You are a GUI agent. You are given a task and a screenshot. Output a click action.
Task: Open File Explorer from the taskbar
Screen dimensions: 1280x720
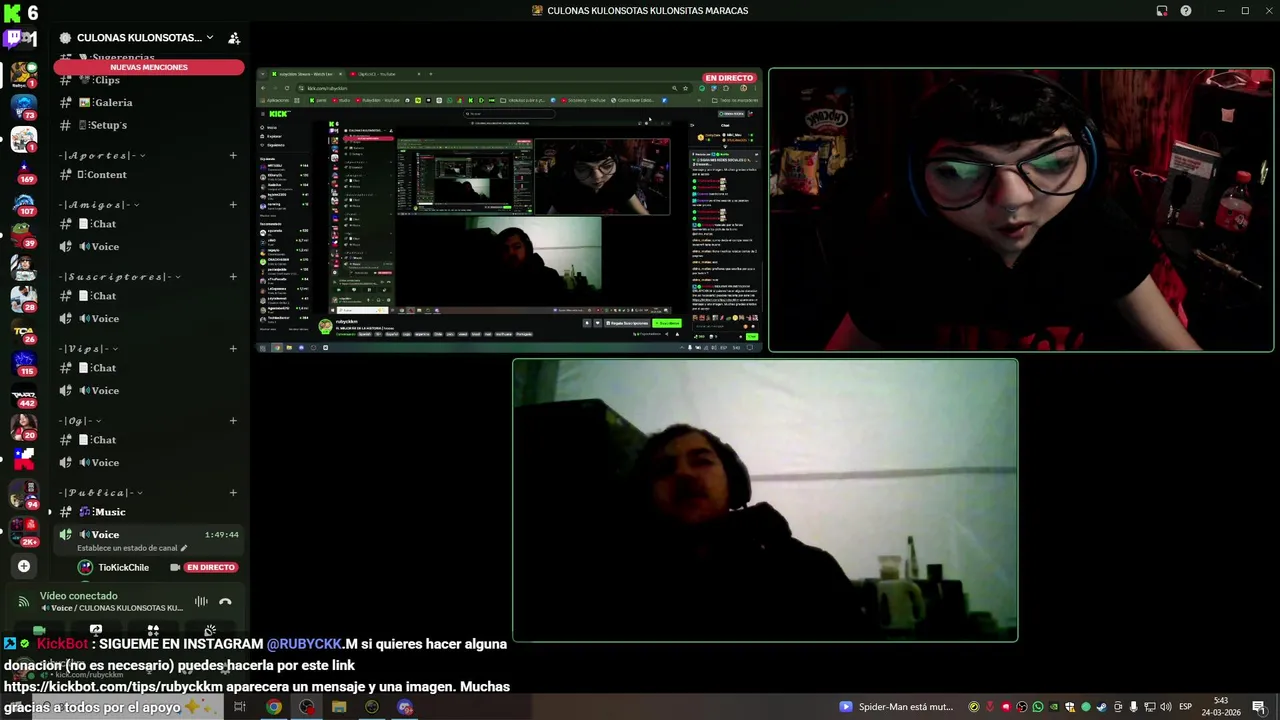[339, 707]
